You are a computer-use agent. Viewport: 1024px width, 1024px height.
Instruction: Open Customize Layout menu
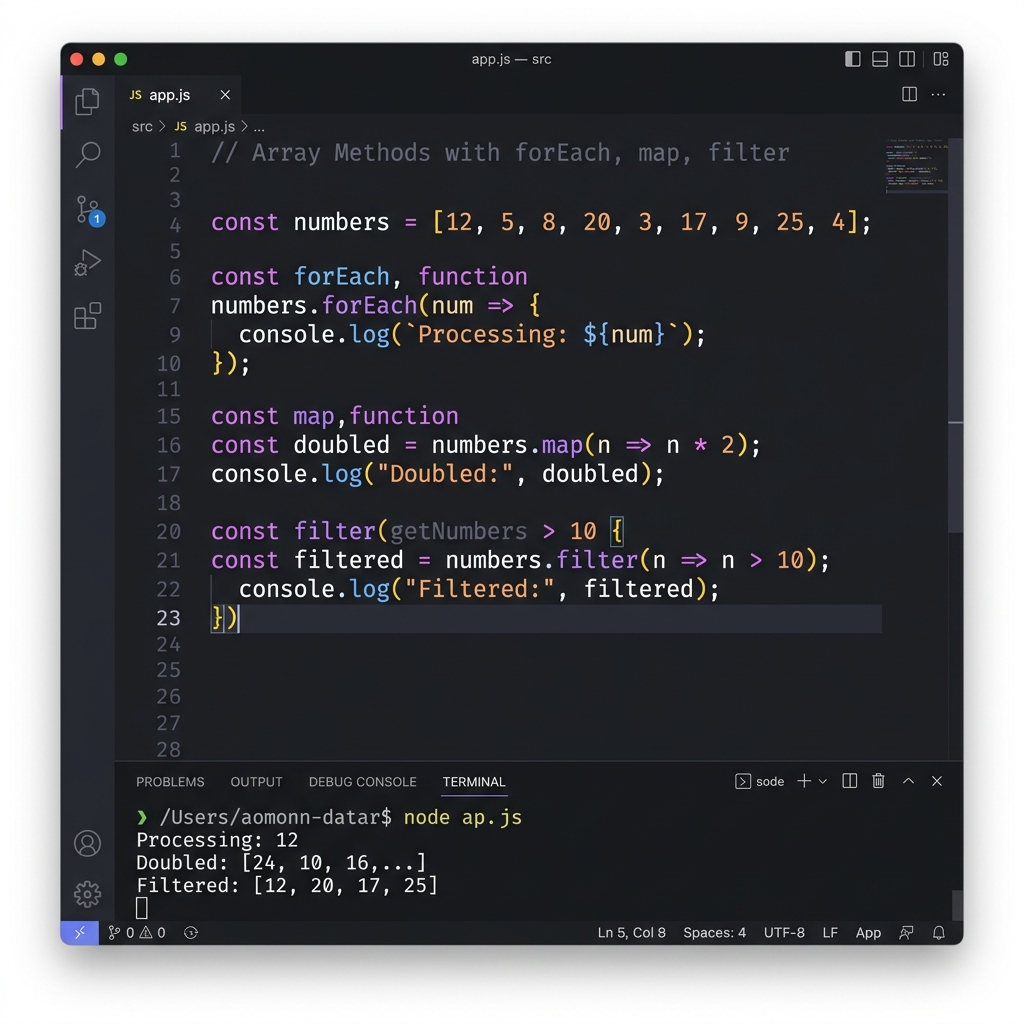click(x=941, y=59)
